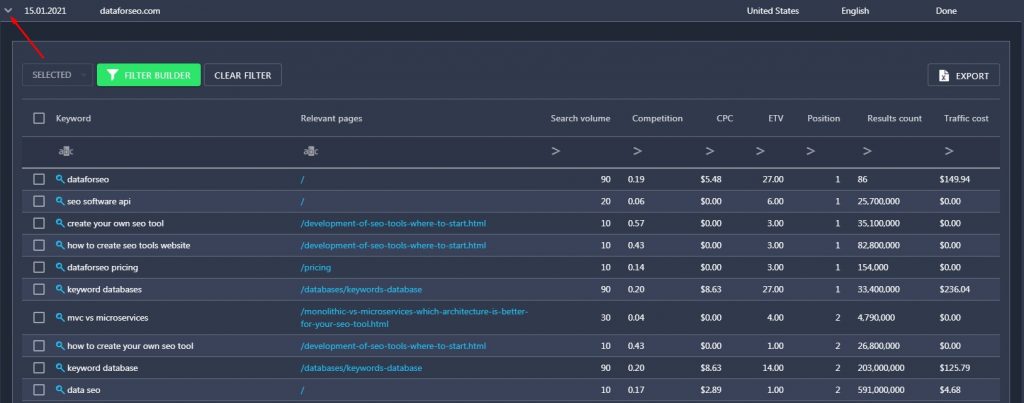Screen dimensions: 1024x403
Task: Open root '/' link in dataforseo row
Action: 303,179
